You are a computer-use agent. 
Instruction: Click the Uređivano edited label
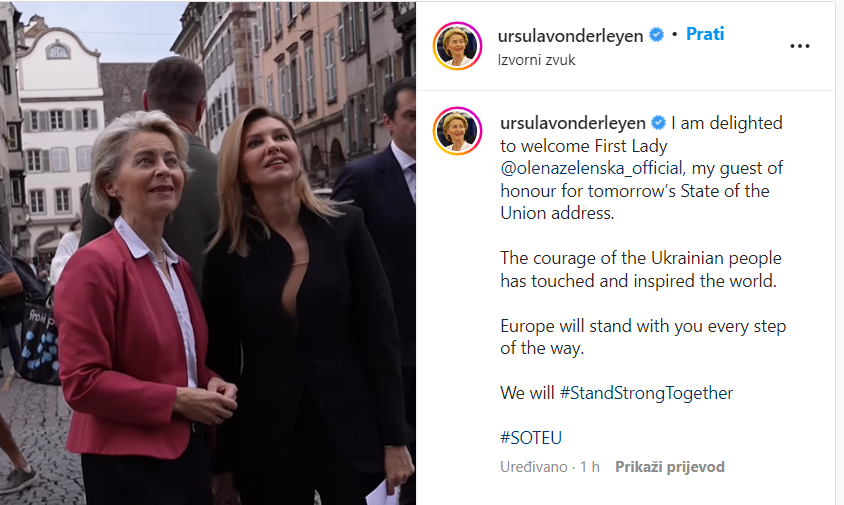(533, 467)
